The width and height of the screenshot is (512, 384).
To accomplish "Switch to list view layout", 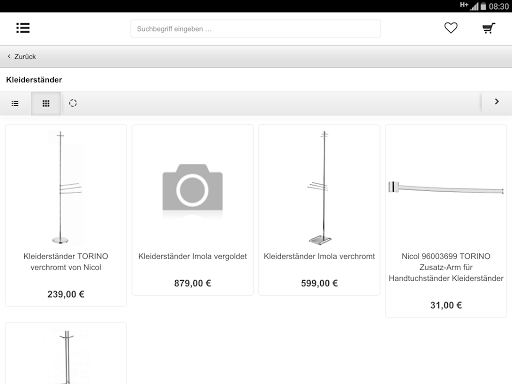I will pos(15,103).
